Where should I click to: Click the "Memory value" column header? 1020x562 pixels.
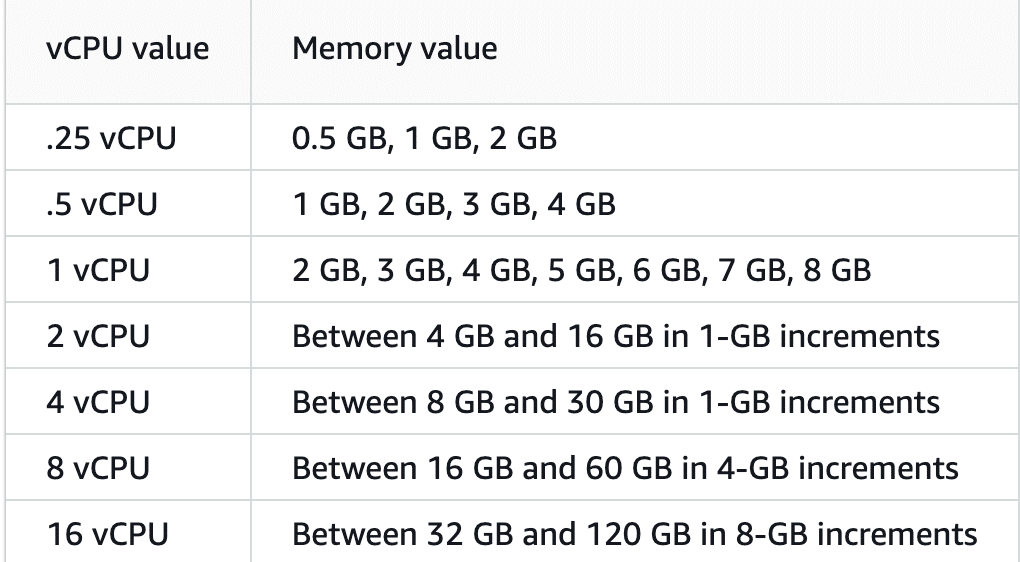pyautogui.click(x=394, y=49)
